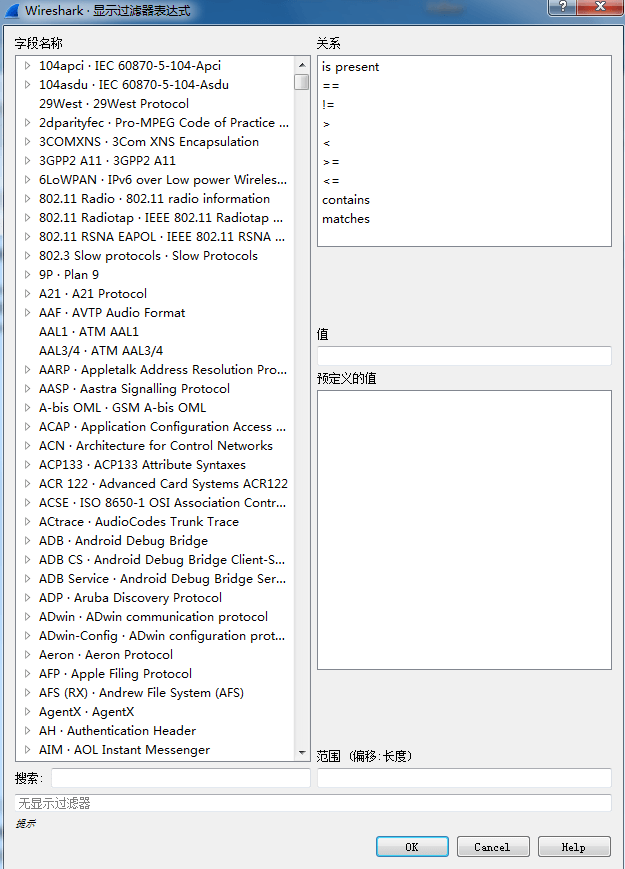Select AAL1 · ATM AAL1 entry
Screen dimensions: 625x869
point(89,331)
